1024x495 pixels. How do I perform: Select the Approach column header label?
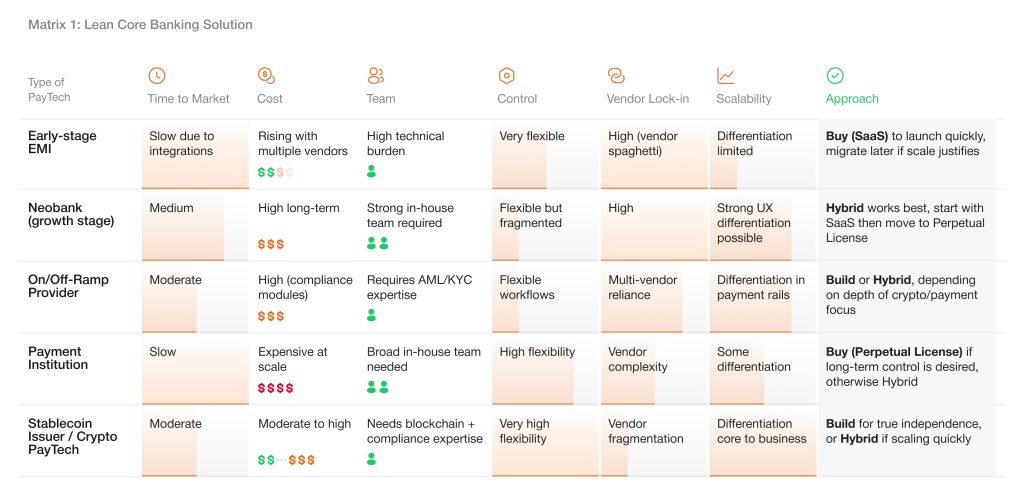(x=852, y=99)
